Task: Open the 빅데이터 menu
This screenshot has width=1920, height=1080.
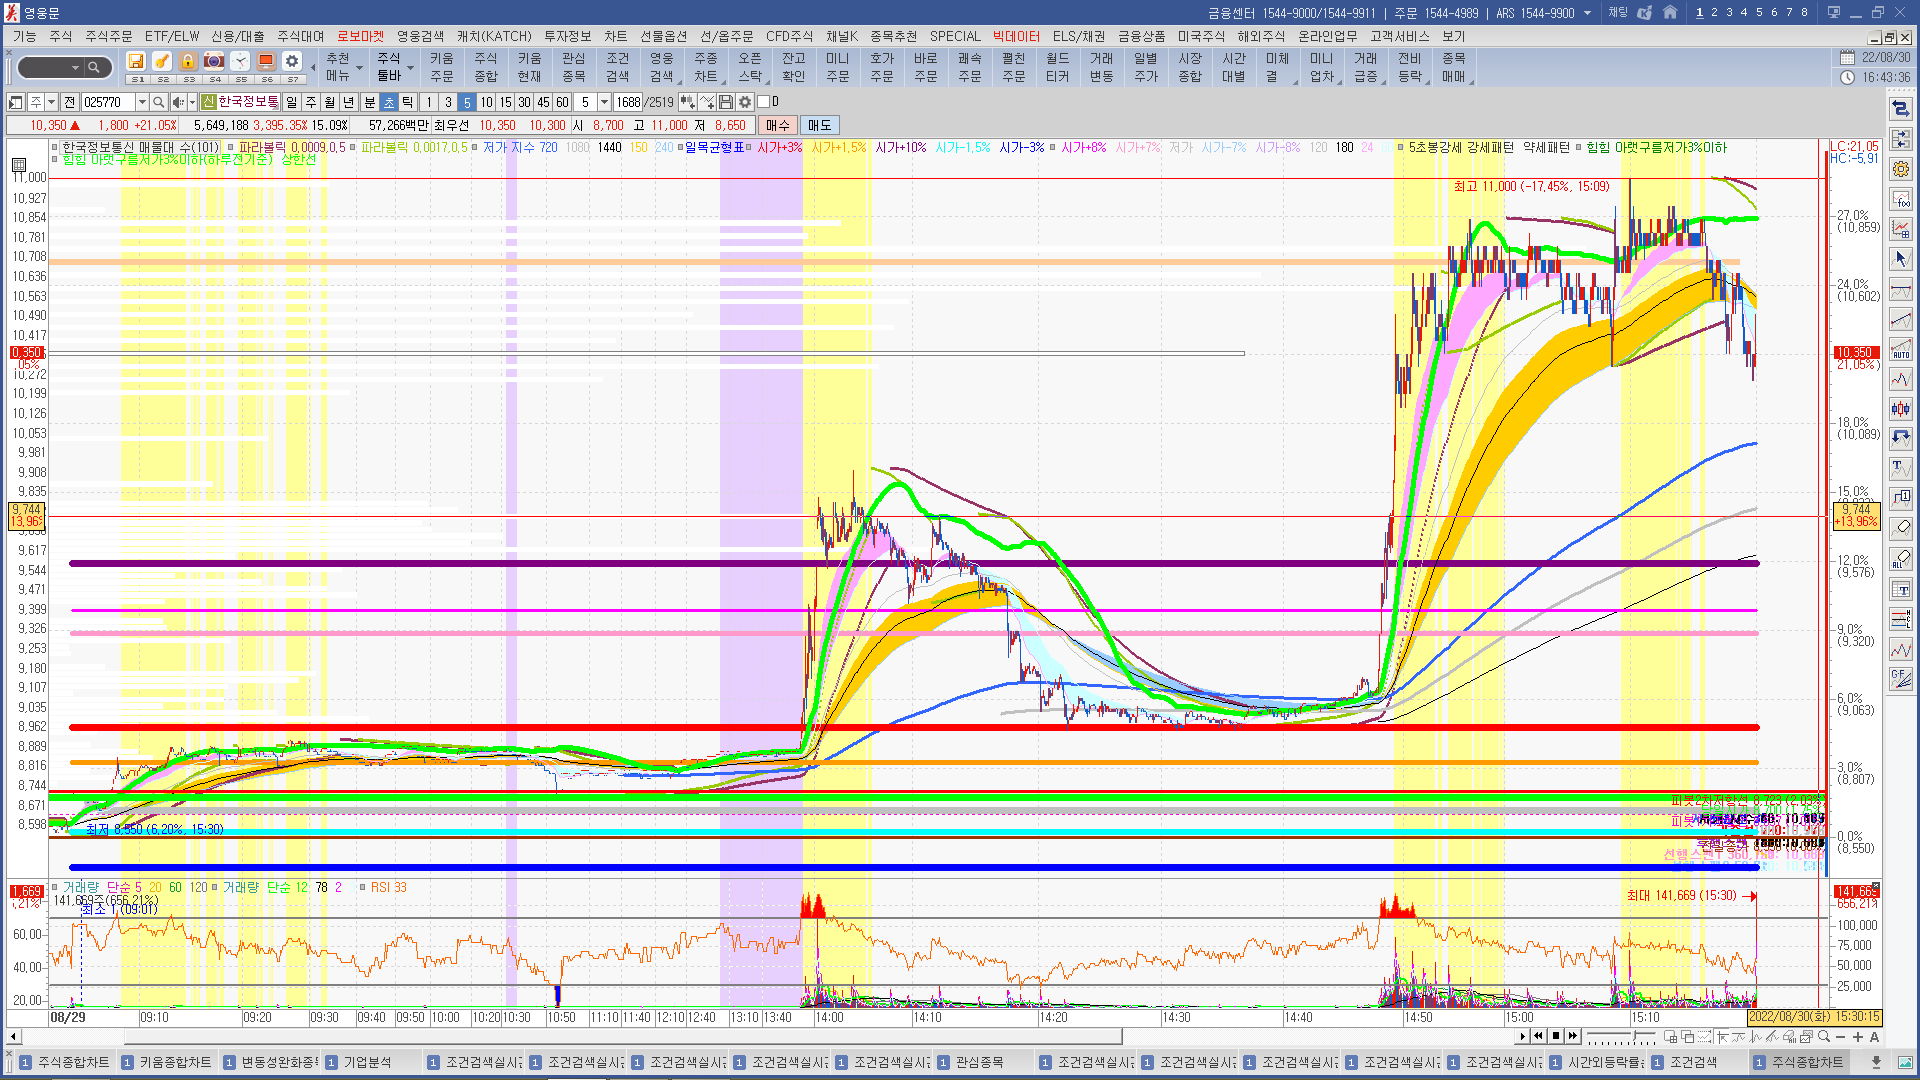Action: tap(1016, 36)
